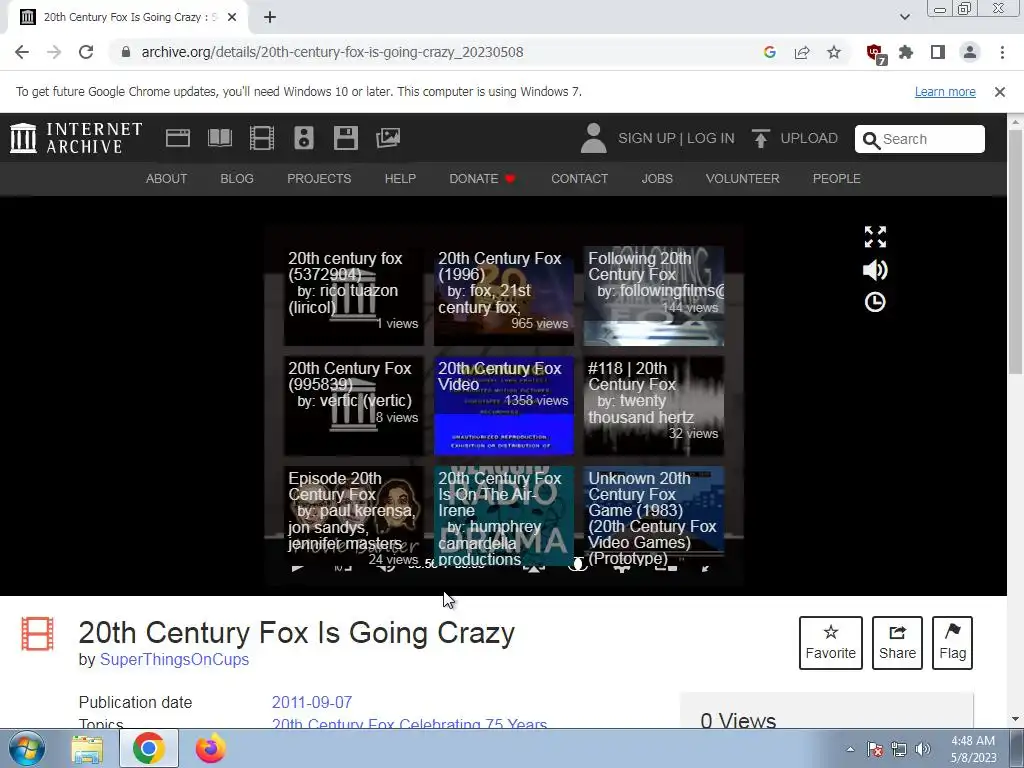Open related video Following 20th Century Fox

pyautogui.click(x=654, y=296)
